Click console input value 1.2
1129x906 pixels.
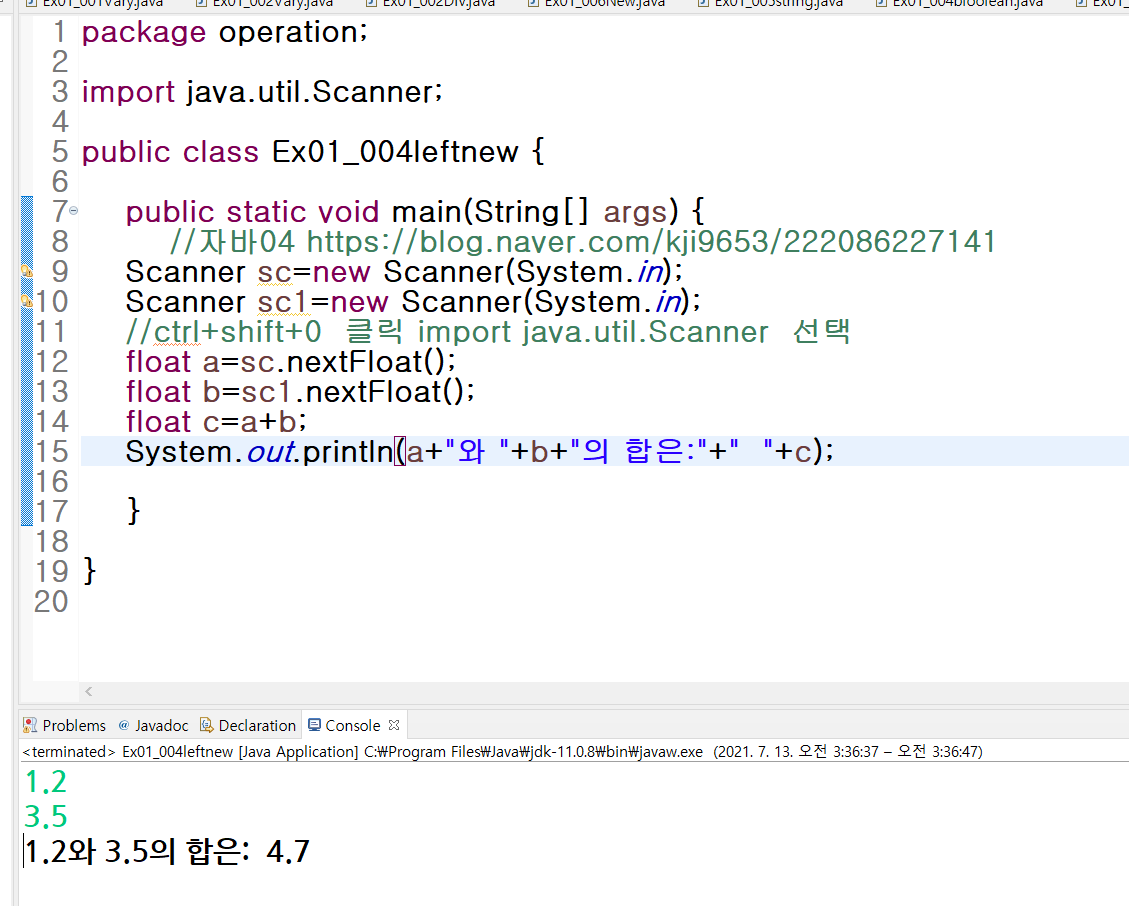coord(45,782)
